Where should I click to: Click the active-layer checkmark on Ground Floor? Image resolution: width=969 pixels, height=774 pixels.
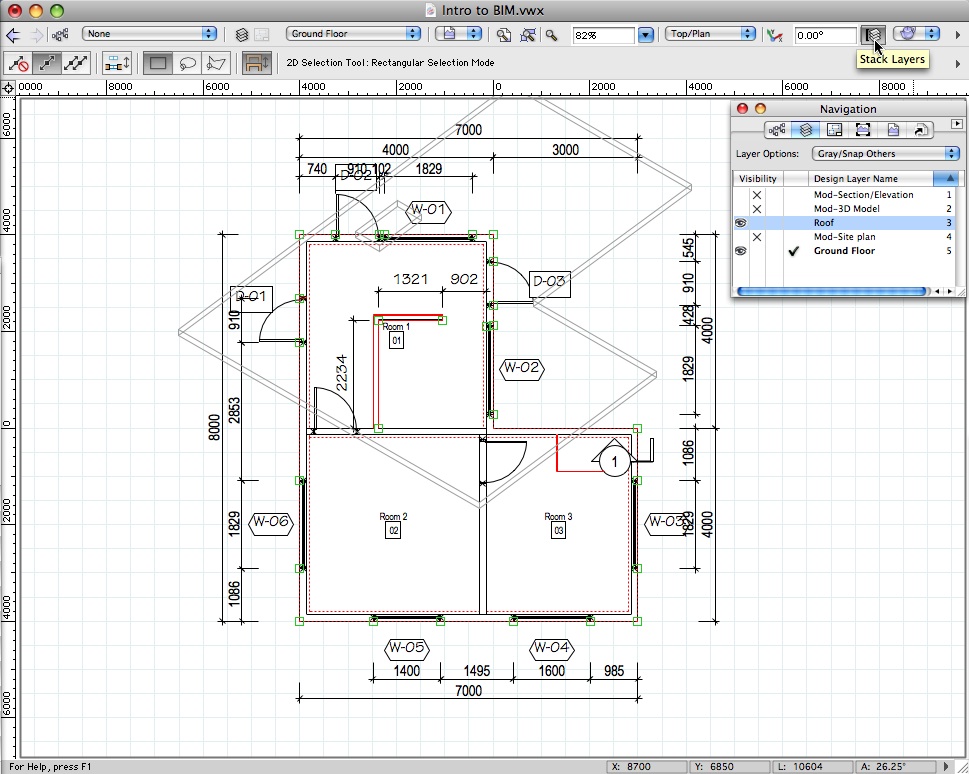click(794, 251)
